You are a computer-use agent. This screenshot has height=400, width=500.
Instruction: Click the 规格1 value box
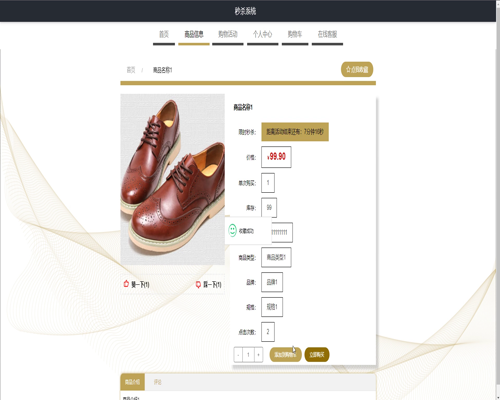pos(272,307)
